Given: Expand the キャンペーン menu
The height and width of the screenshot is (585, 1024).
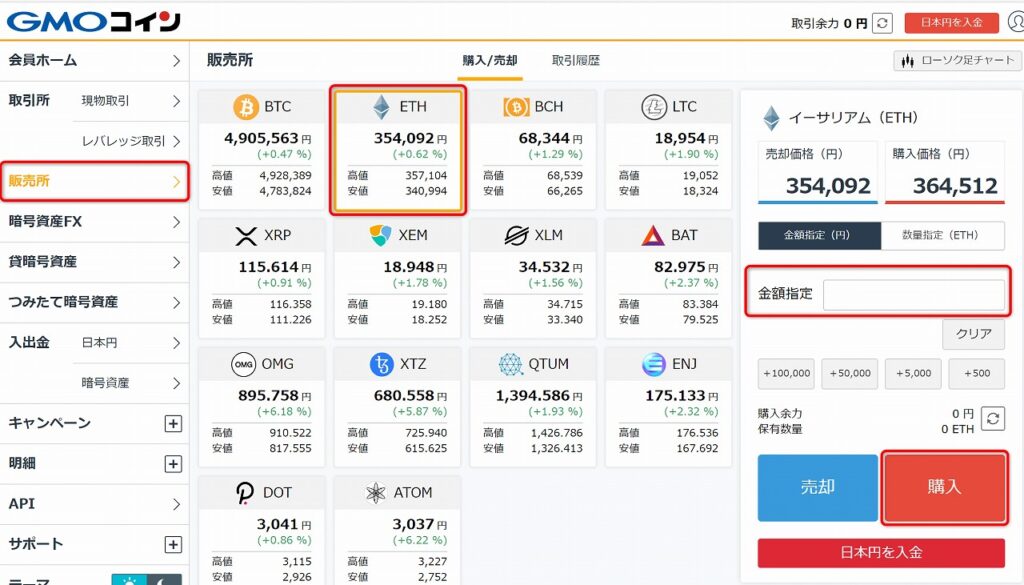Looking at the screenshot, I should [x=172, y=424].
